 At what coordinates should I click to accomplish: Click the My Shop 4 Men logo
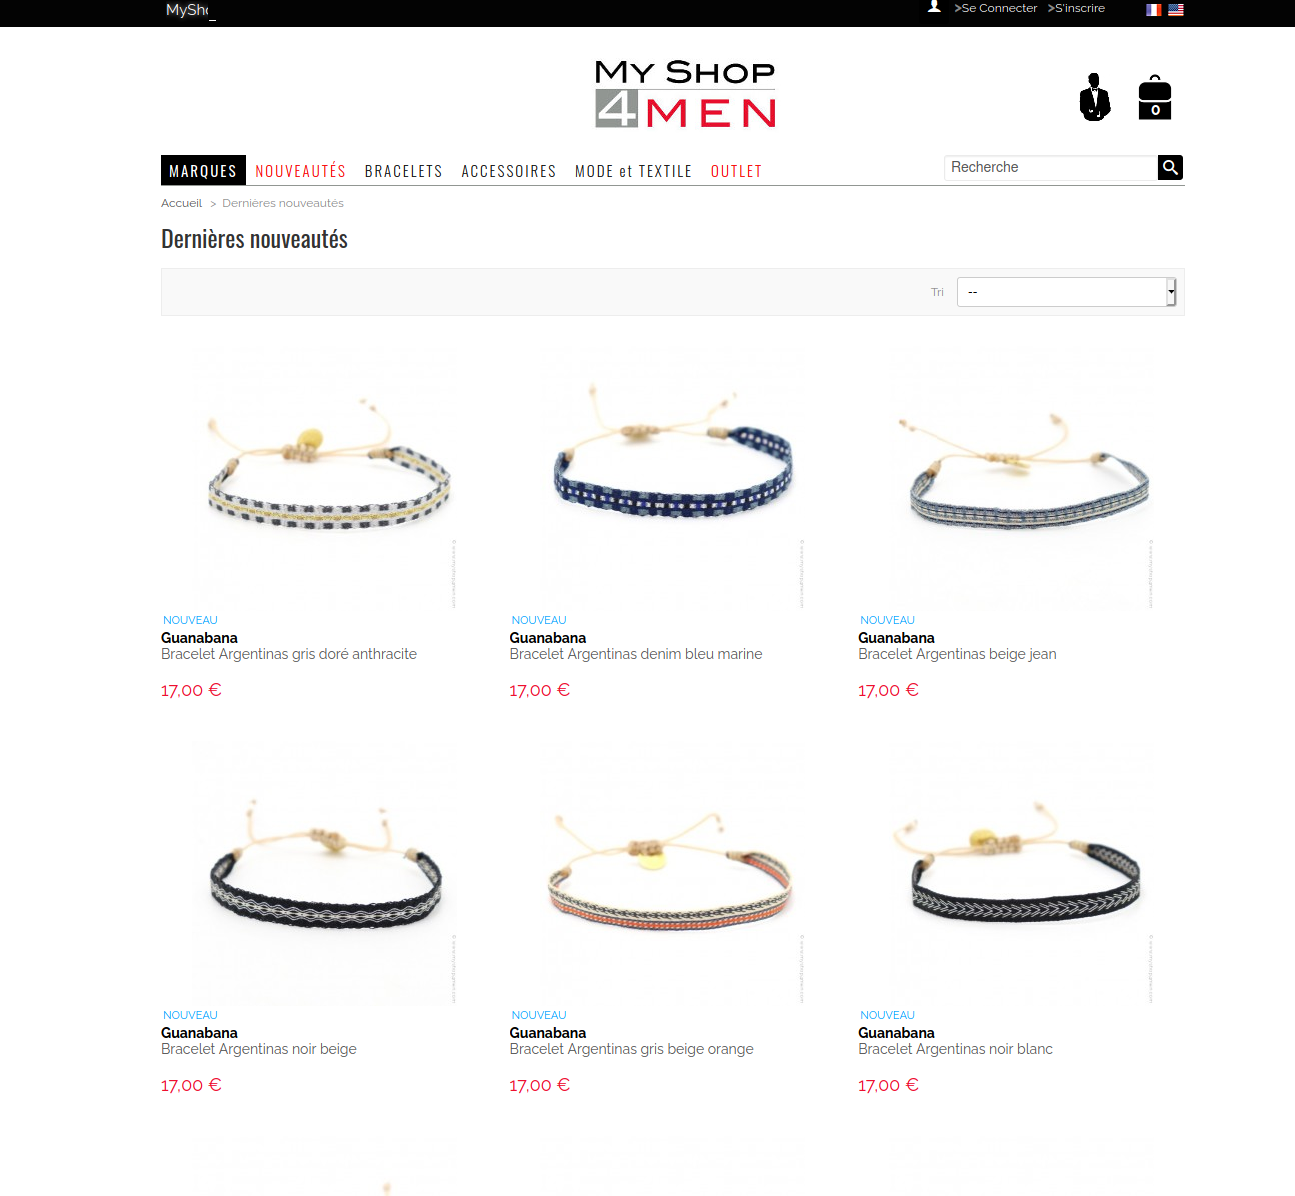click(x=686, y=94)
